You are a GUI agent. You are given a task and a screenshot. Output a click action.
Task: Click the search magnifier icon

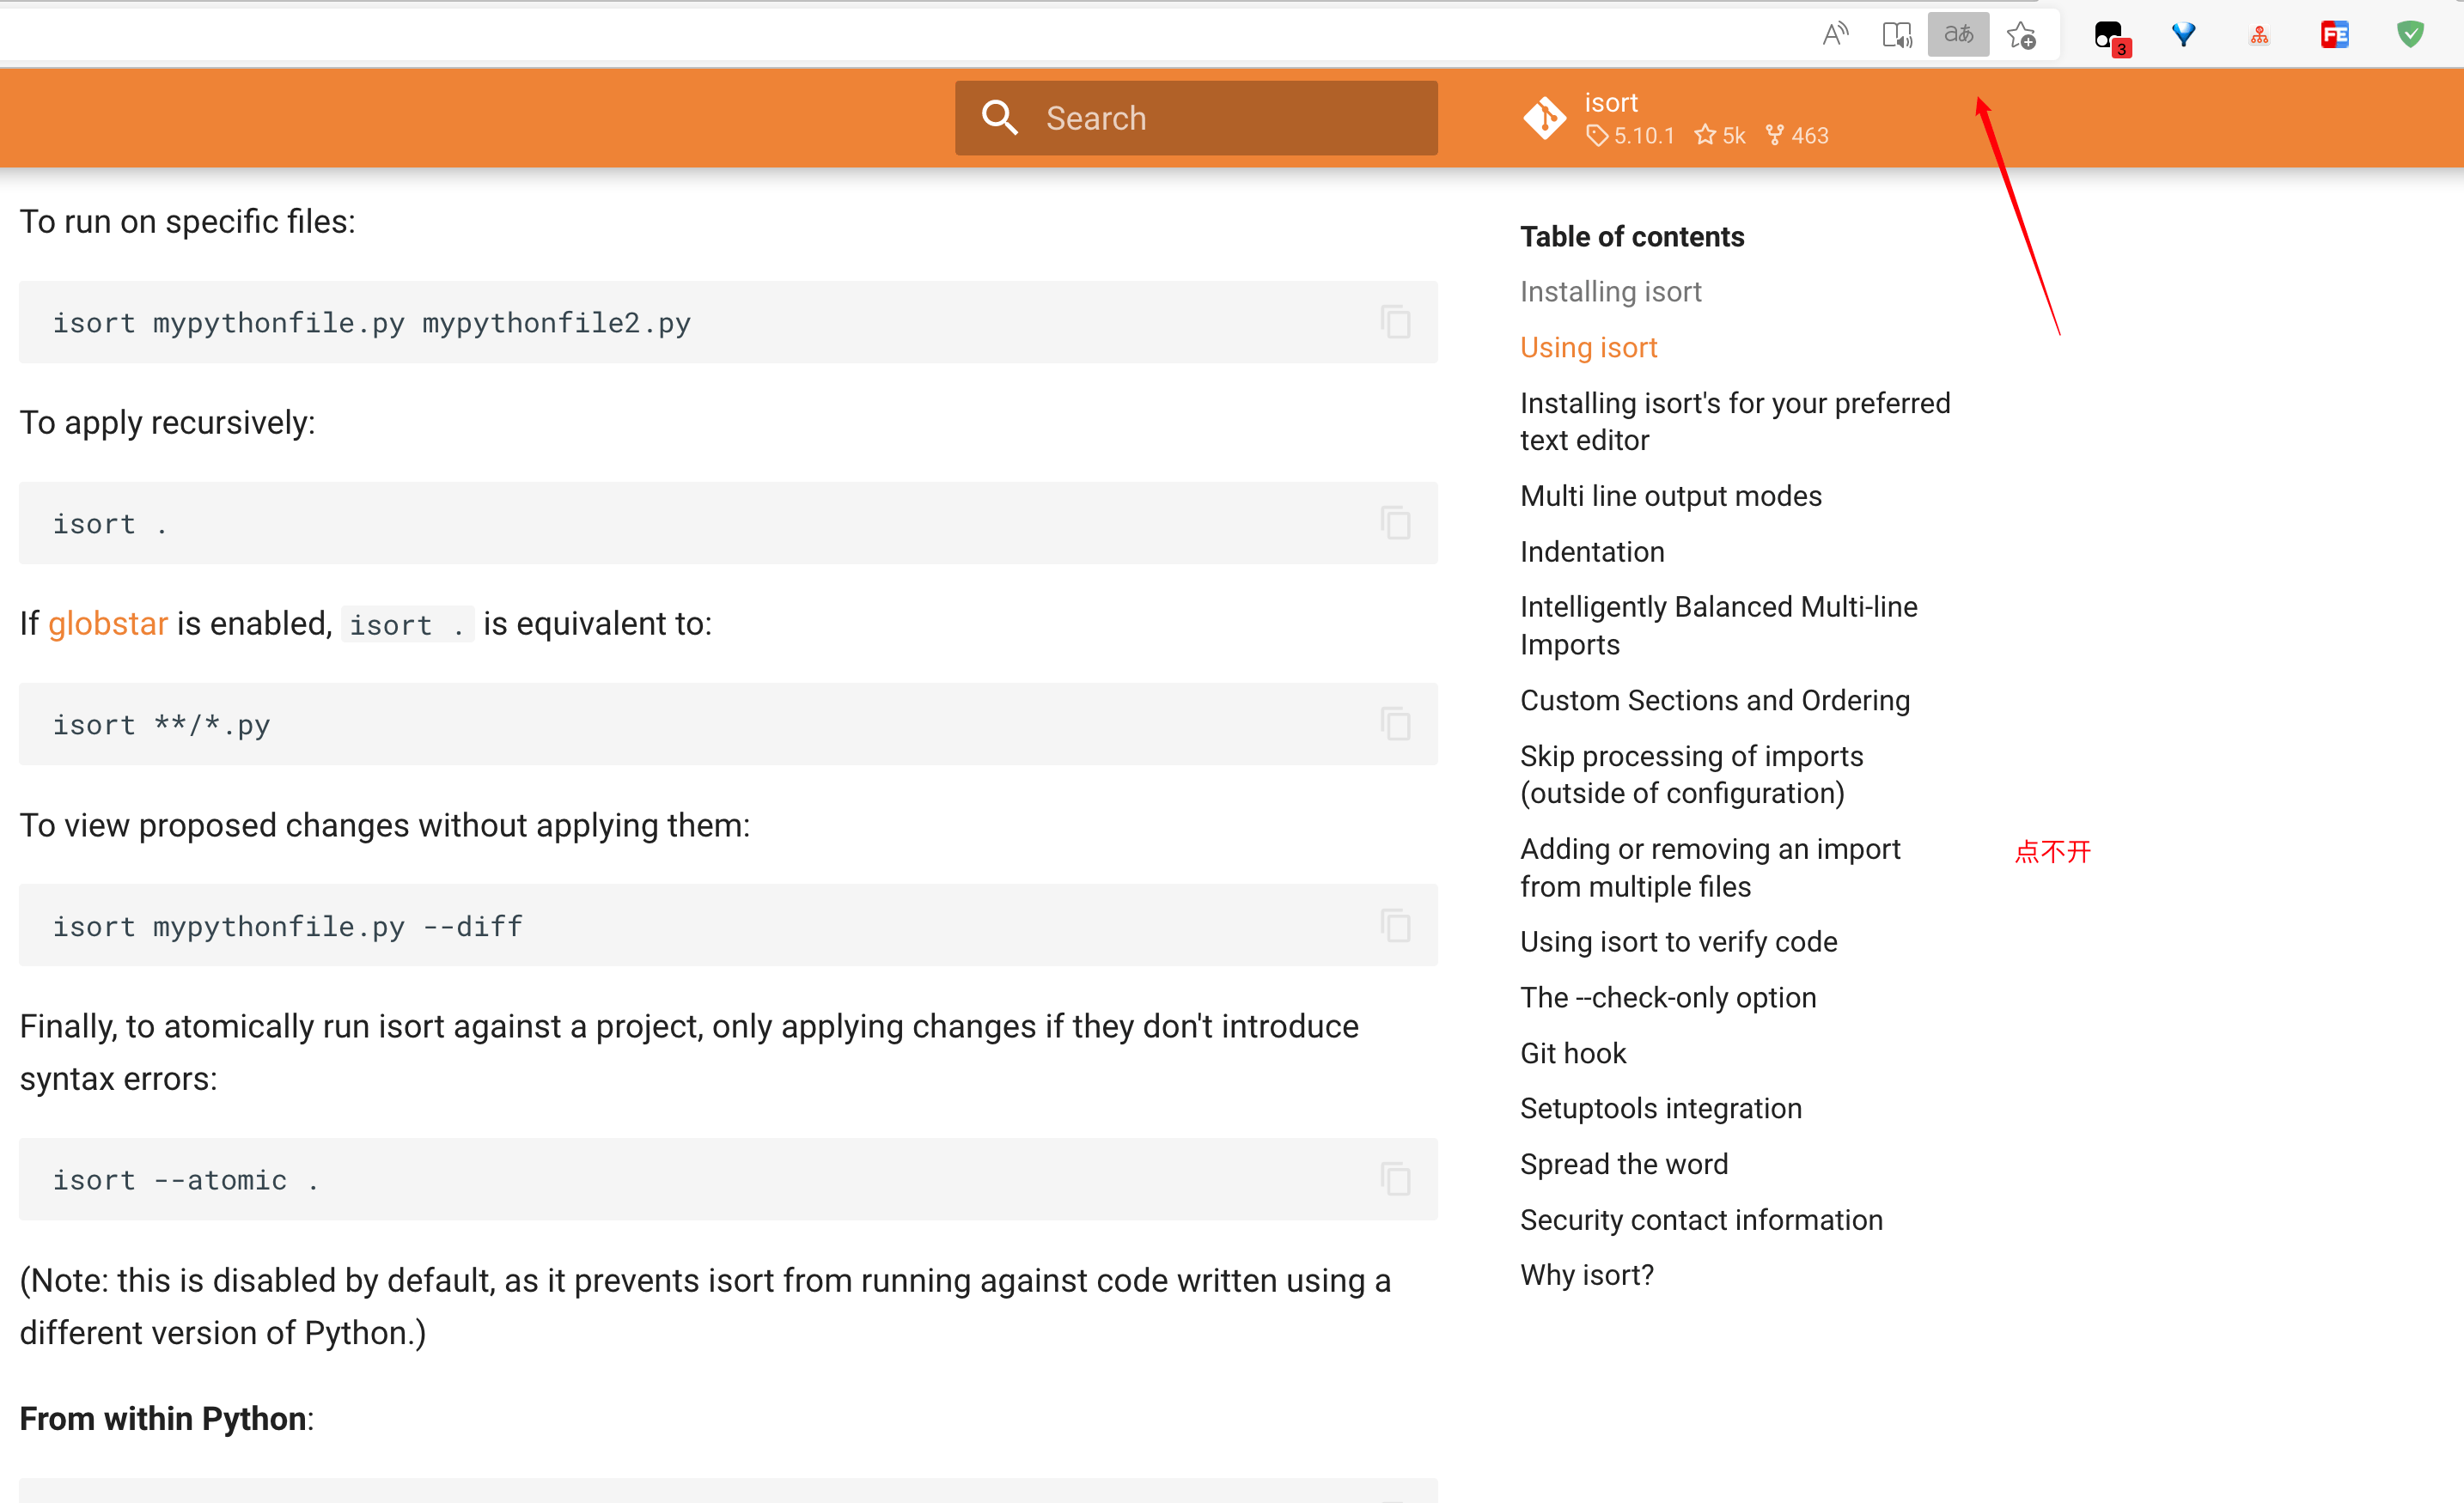(999, 118)
